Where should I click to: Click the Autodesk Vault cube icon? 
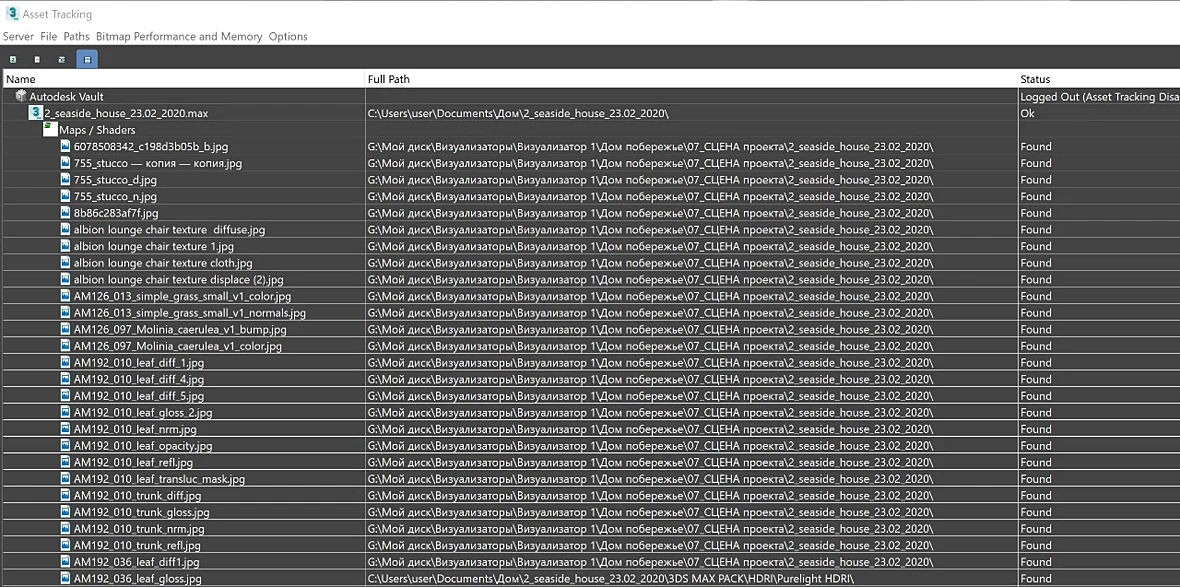tap(21, 96)
